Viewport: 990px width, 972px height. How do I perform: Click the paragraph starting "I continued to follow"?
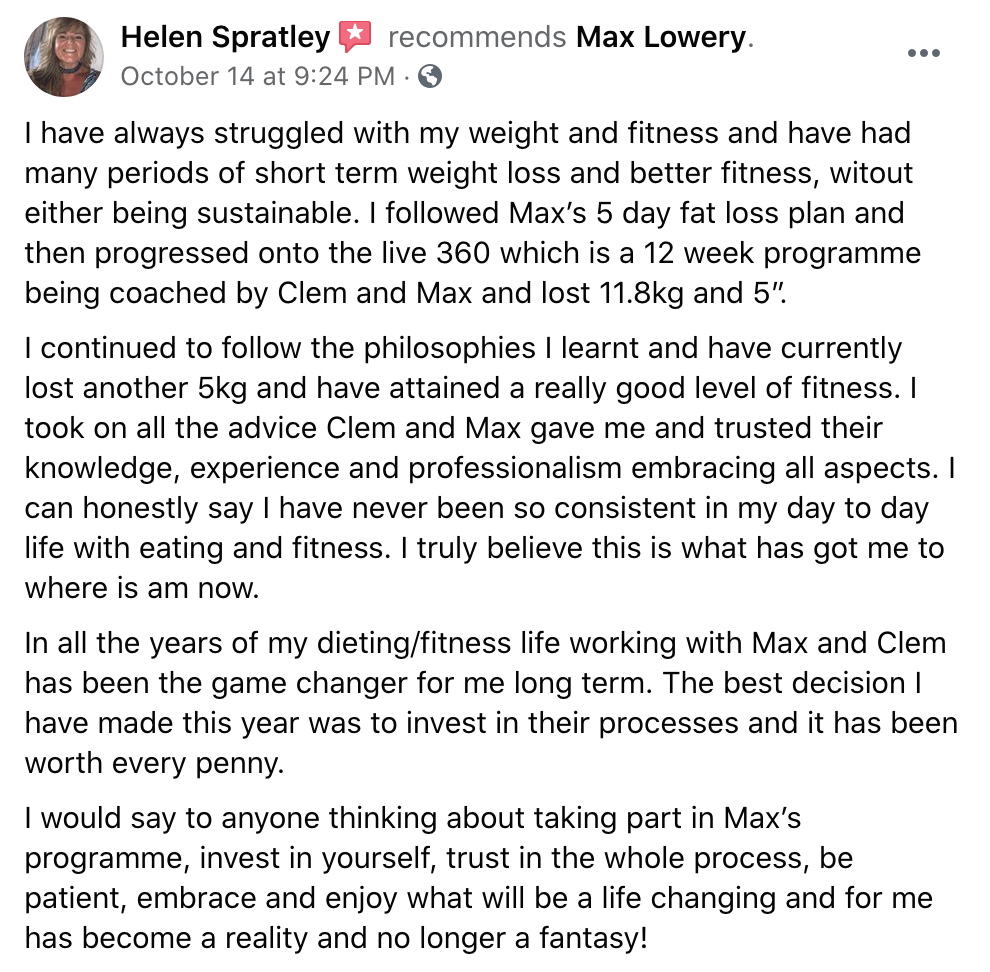(490, 469)
